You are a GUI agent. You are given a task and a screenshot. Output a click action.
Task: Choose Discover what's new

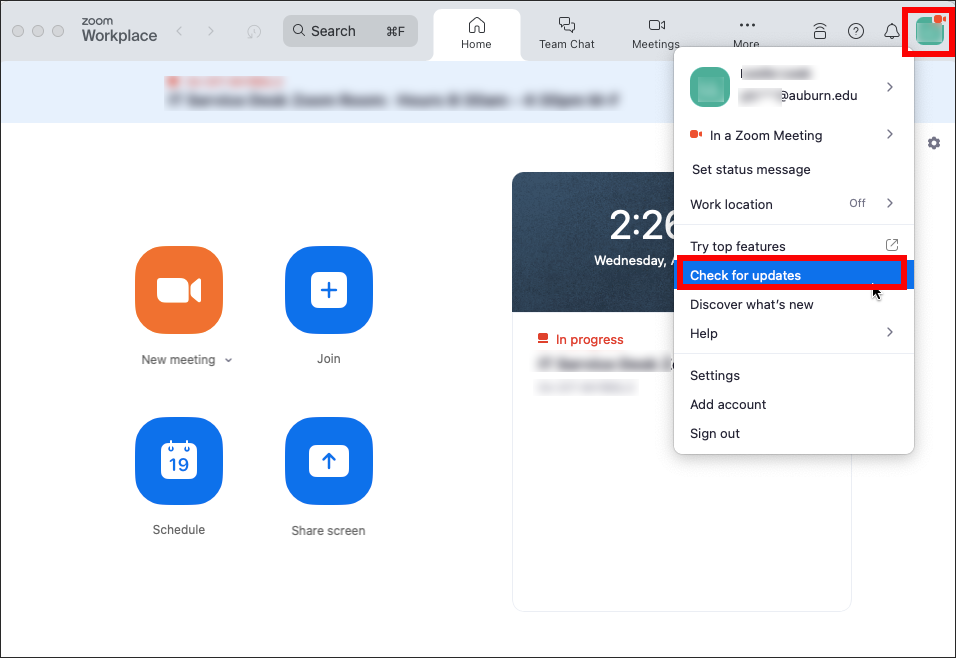pos(752,304)
